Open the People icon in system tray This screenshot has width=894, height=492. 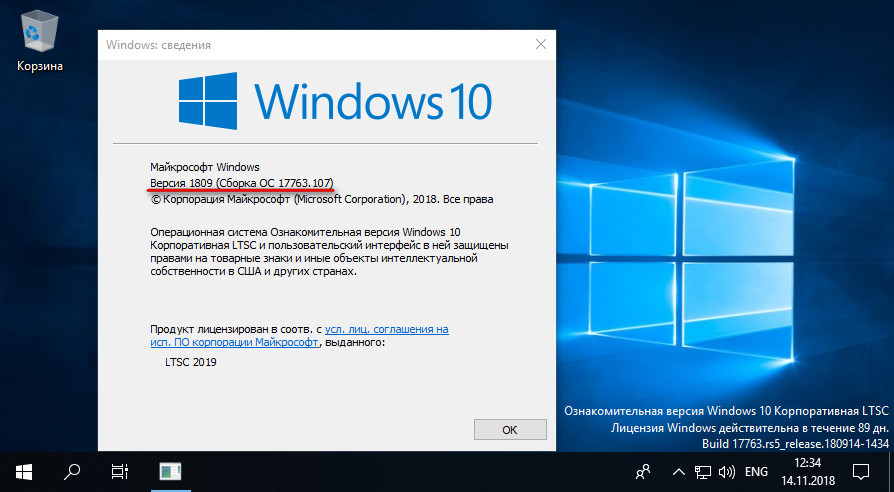(643, 472)
